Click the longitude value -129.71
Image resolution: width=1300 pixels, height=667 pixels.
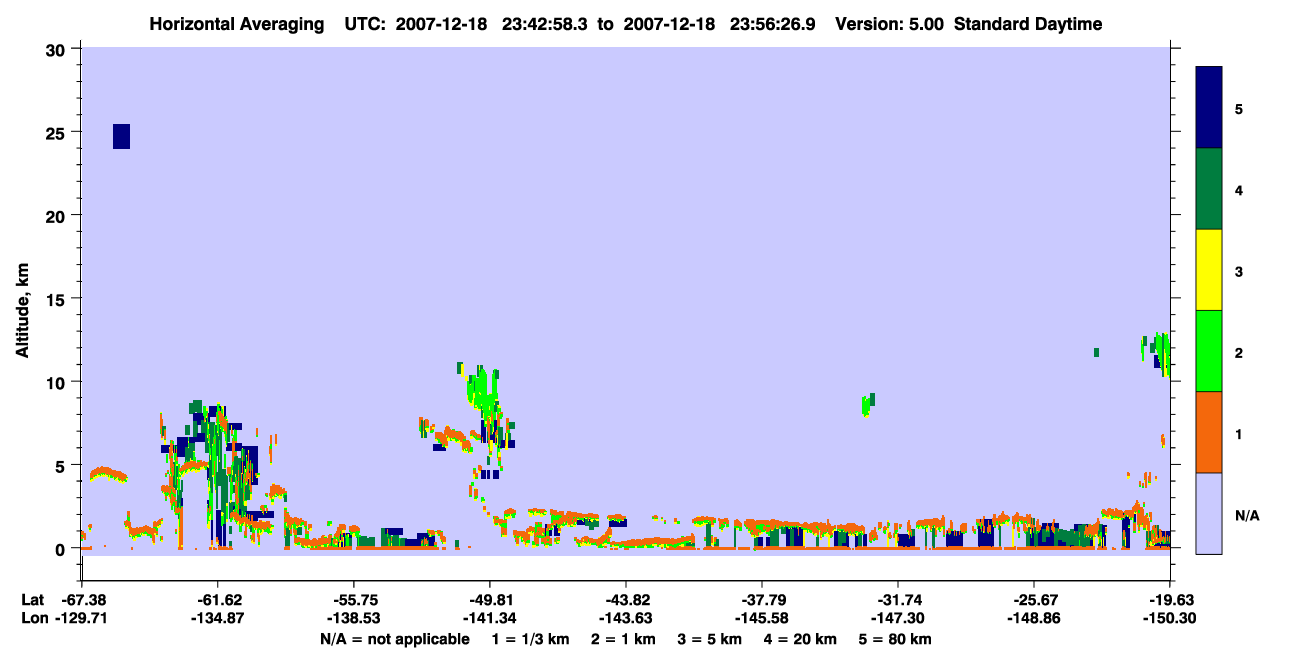click(x=82, y=619)
